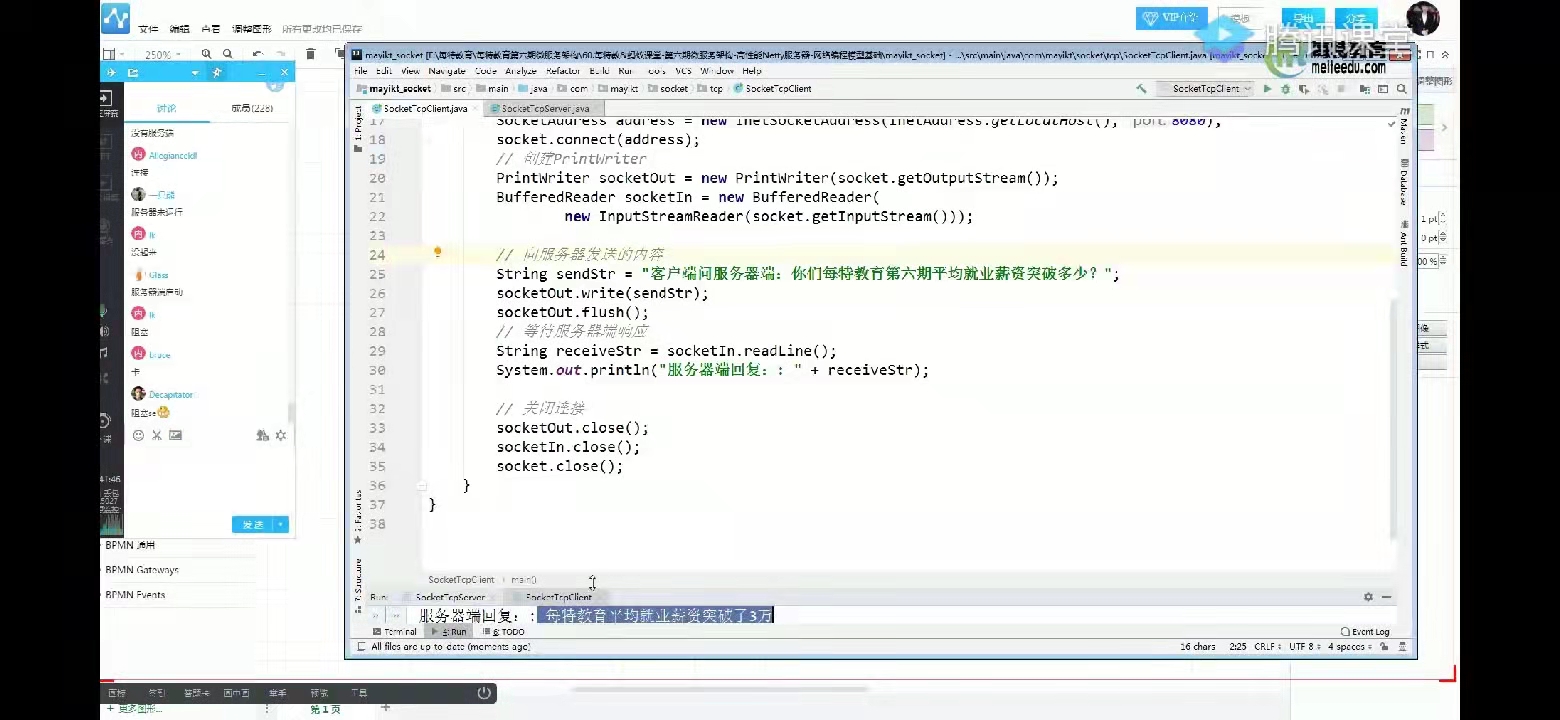Open the Code menu in IntelliJ
The image size is (1560, 720).
click(486, 71)
